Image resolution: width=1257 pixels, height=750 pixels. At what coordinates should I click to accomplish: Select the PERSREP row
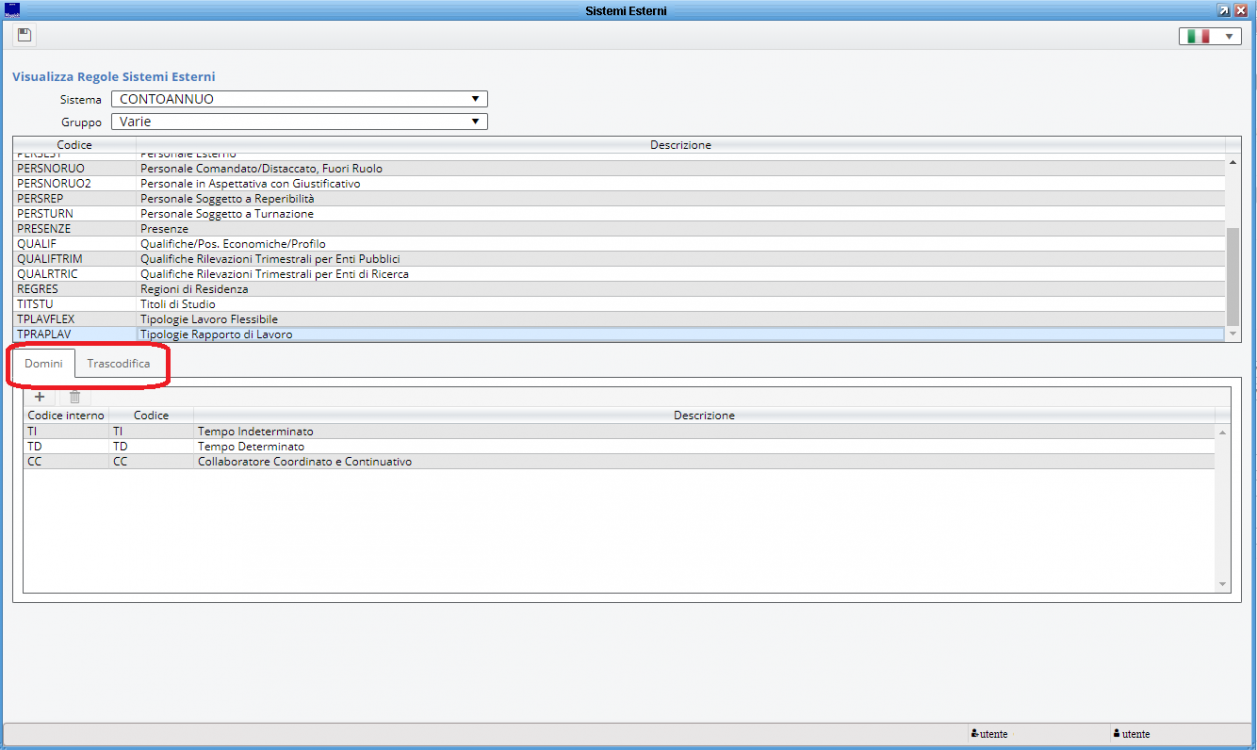point(619,199)
